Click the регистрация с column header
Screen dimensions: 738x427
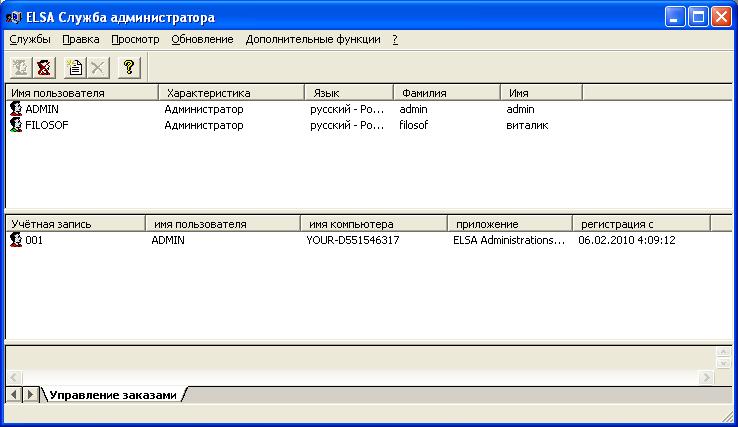point(639,224)
